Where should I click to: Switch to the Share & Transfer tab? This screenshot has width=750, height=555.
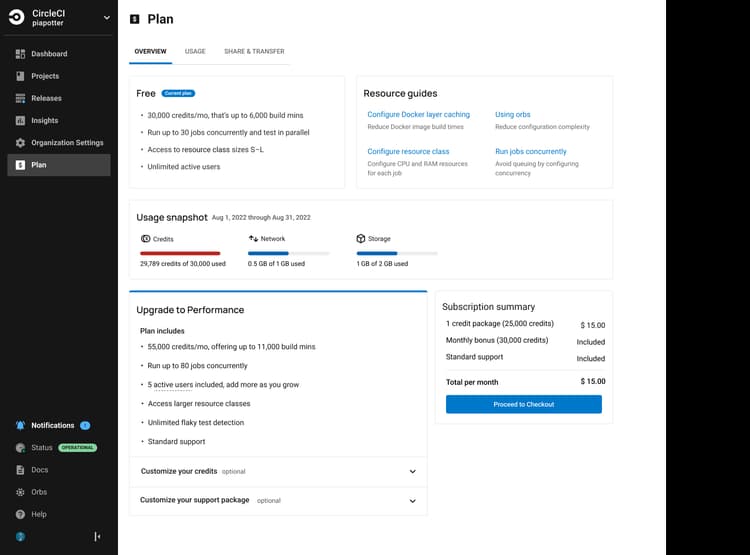click(x=254, y=52)
